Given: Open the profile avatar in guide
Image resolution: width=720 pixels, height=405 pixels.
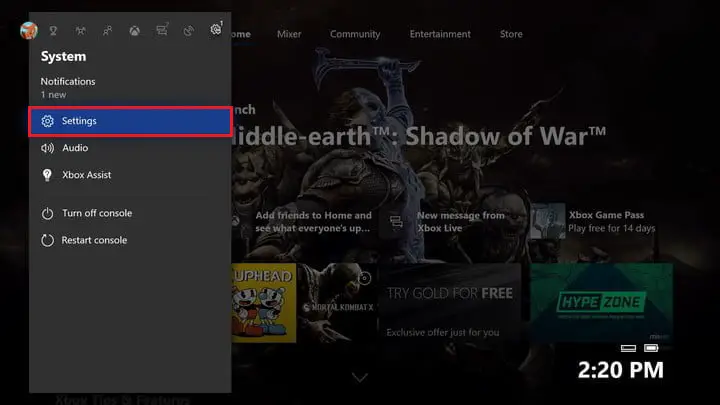Looking at the screenshot, I should tap(28, 31).
